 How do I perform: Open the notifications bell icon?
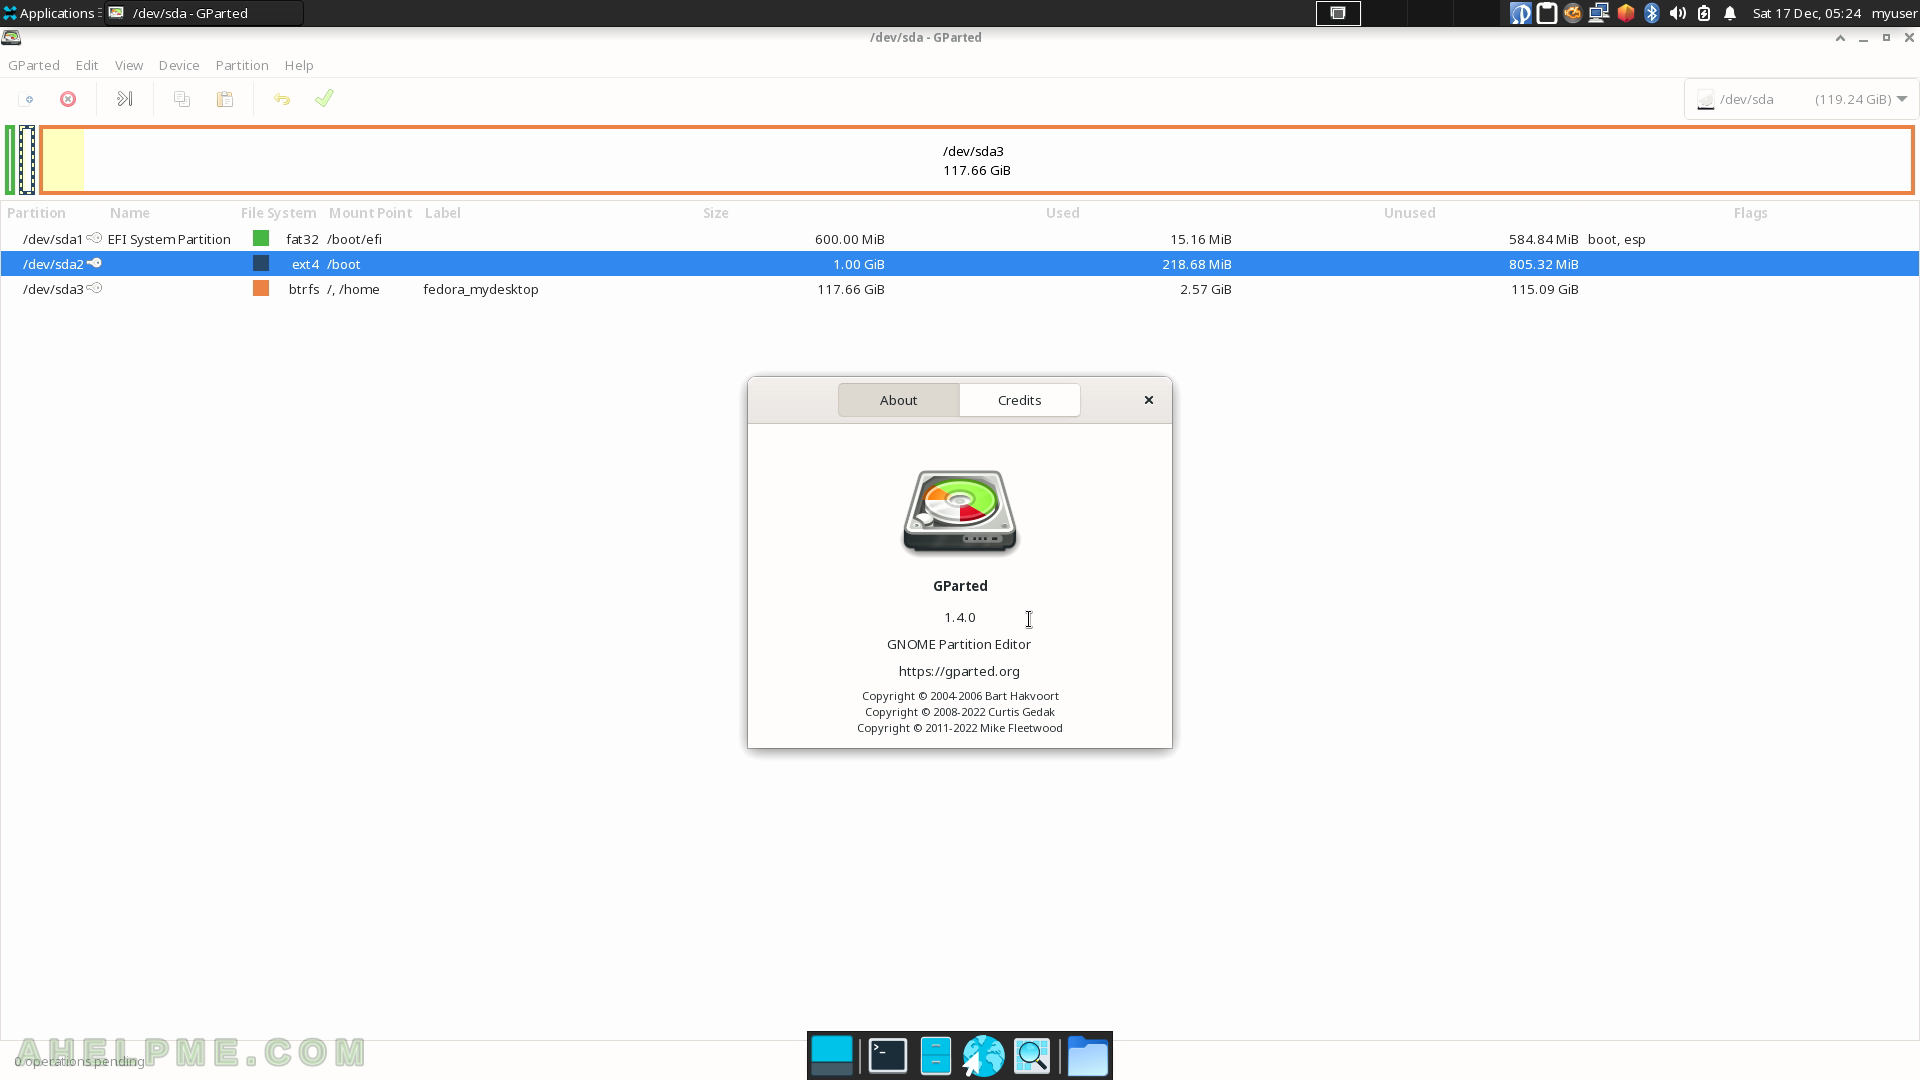tap(1730, 13)
